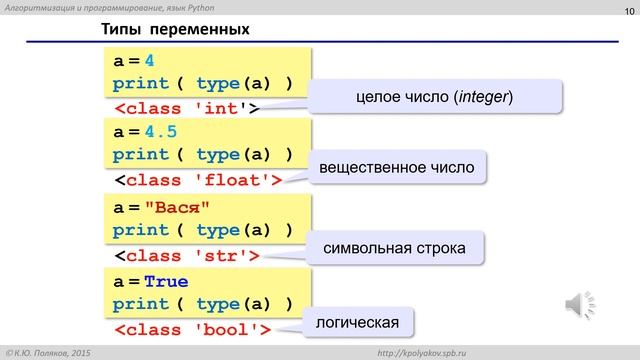This screenshot has height=360, width=640.
Task: Click the callout 'символьная строка'
Action: click(394, 248)
